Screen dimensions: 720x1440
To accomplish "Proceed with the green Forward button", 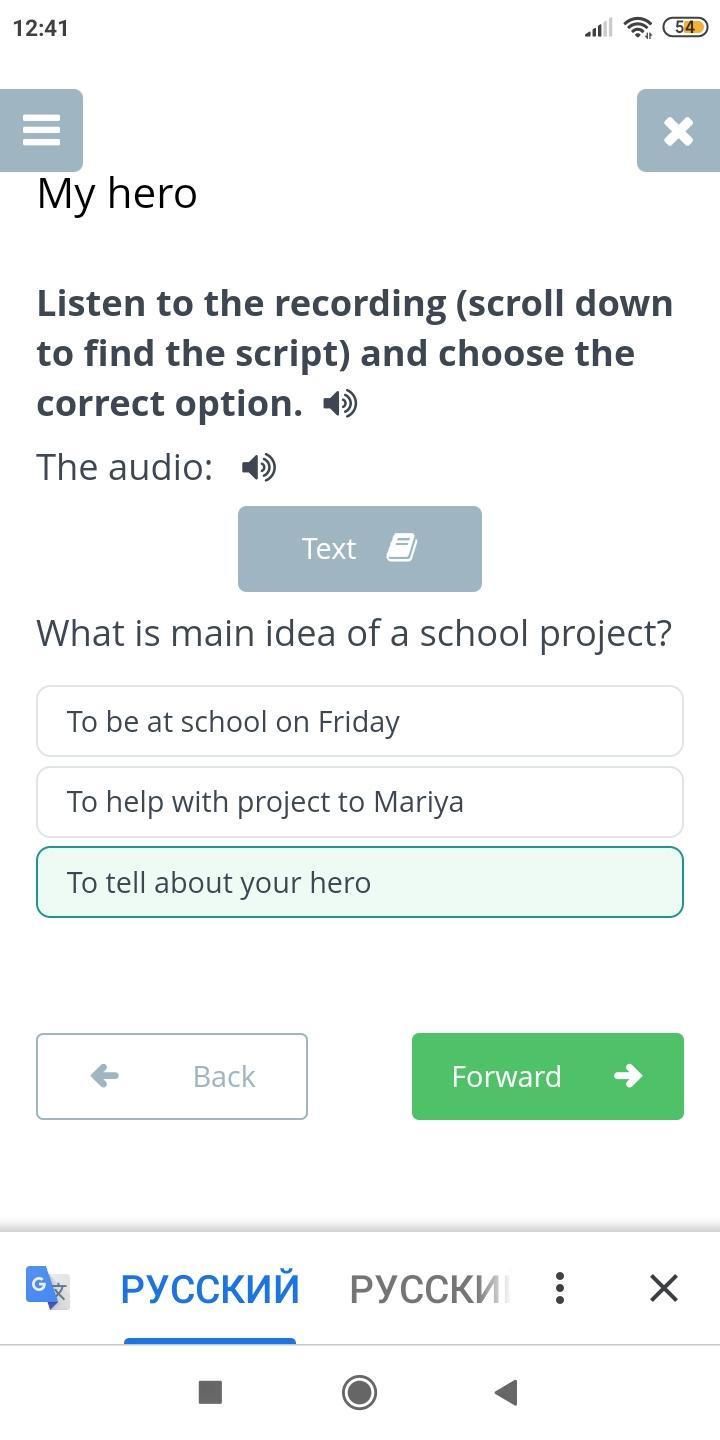I will [x=547, y=1076].
